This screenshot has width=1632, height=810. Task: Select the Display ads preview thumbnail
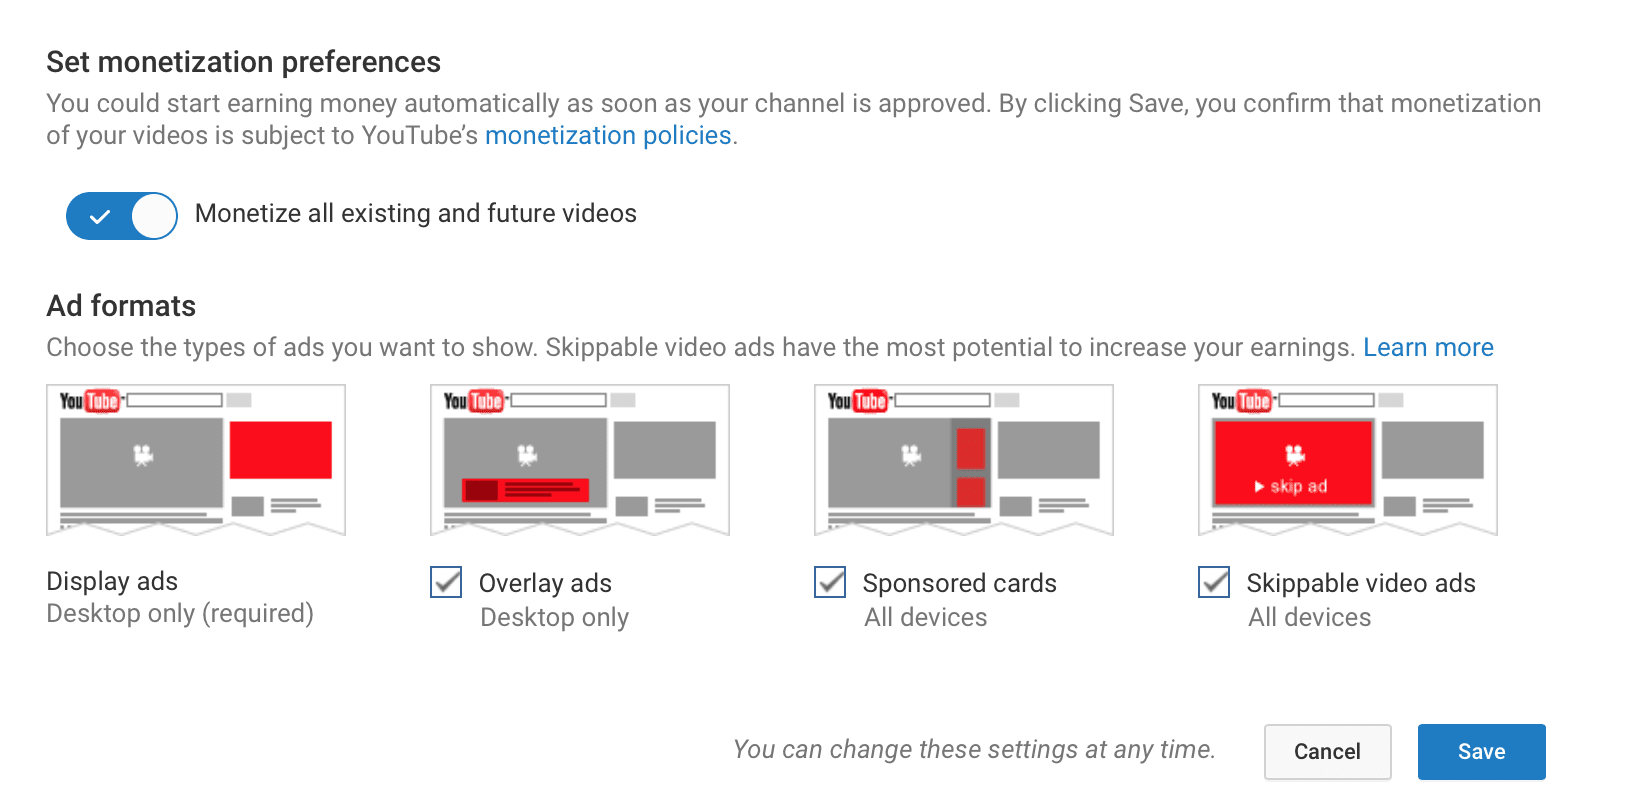196,460
